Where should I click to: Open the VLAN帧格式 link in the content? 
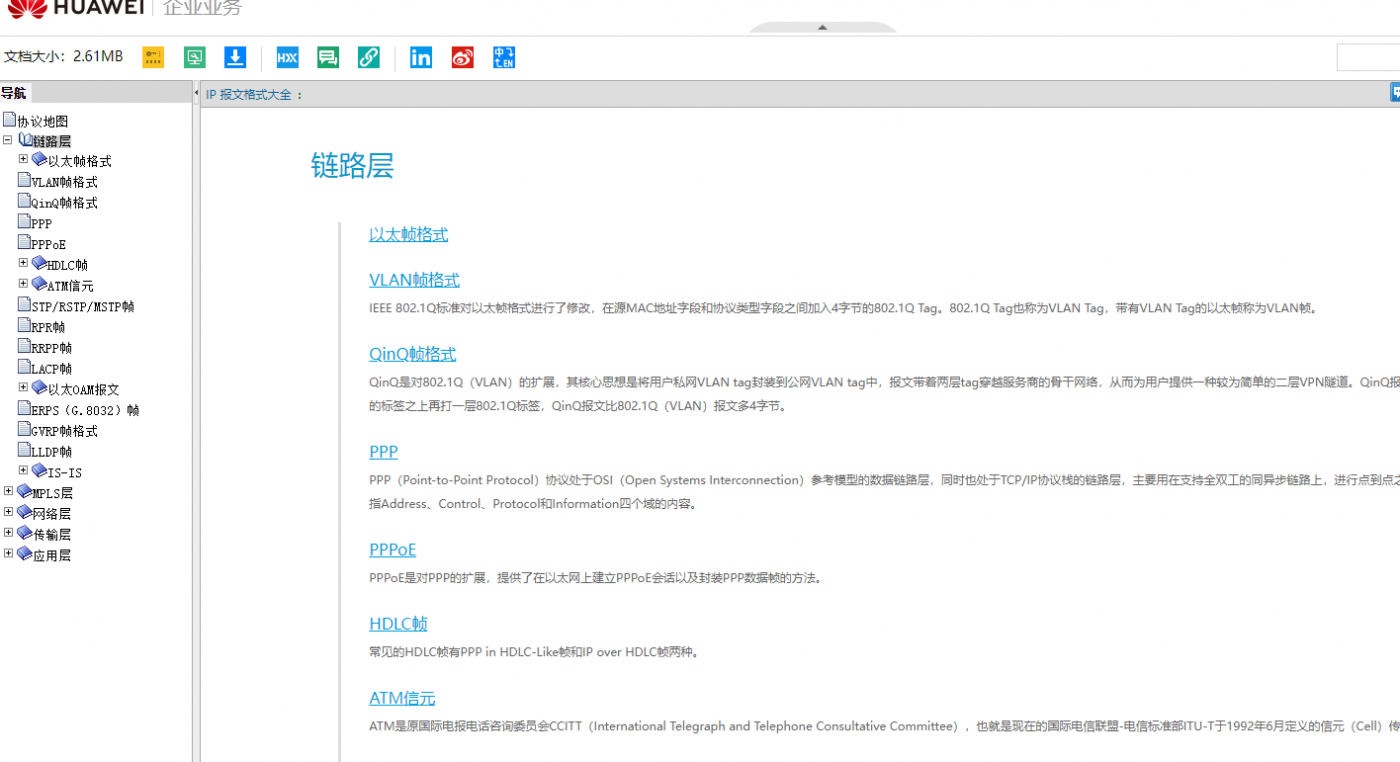(x=414, y=281)
